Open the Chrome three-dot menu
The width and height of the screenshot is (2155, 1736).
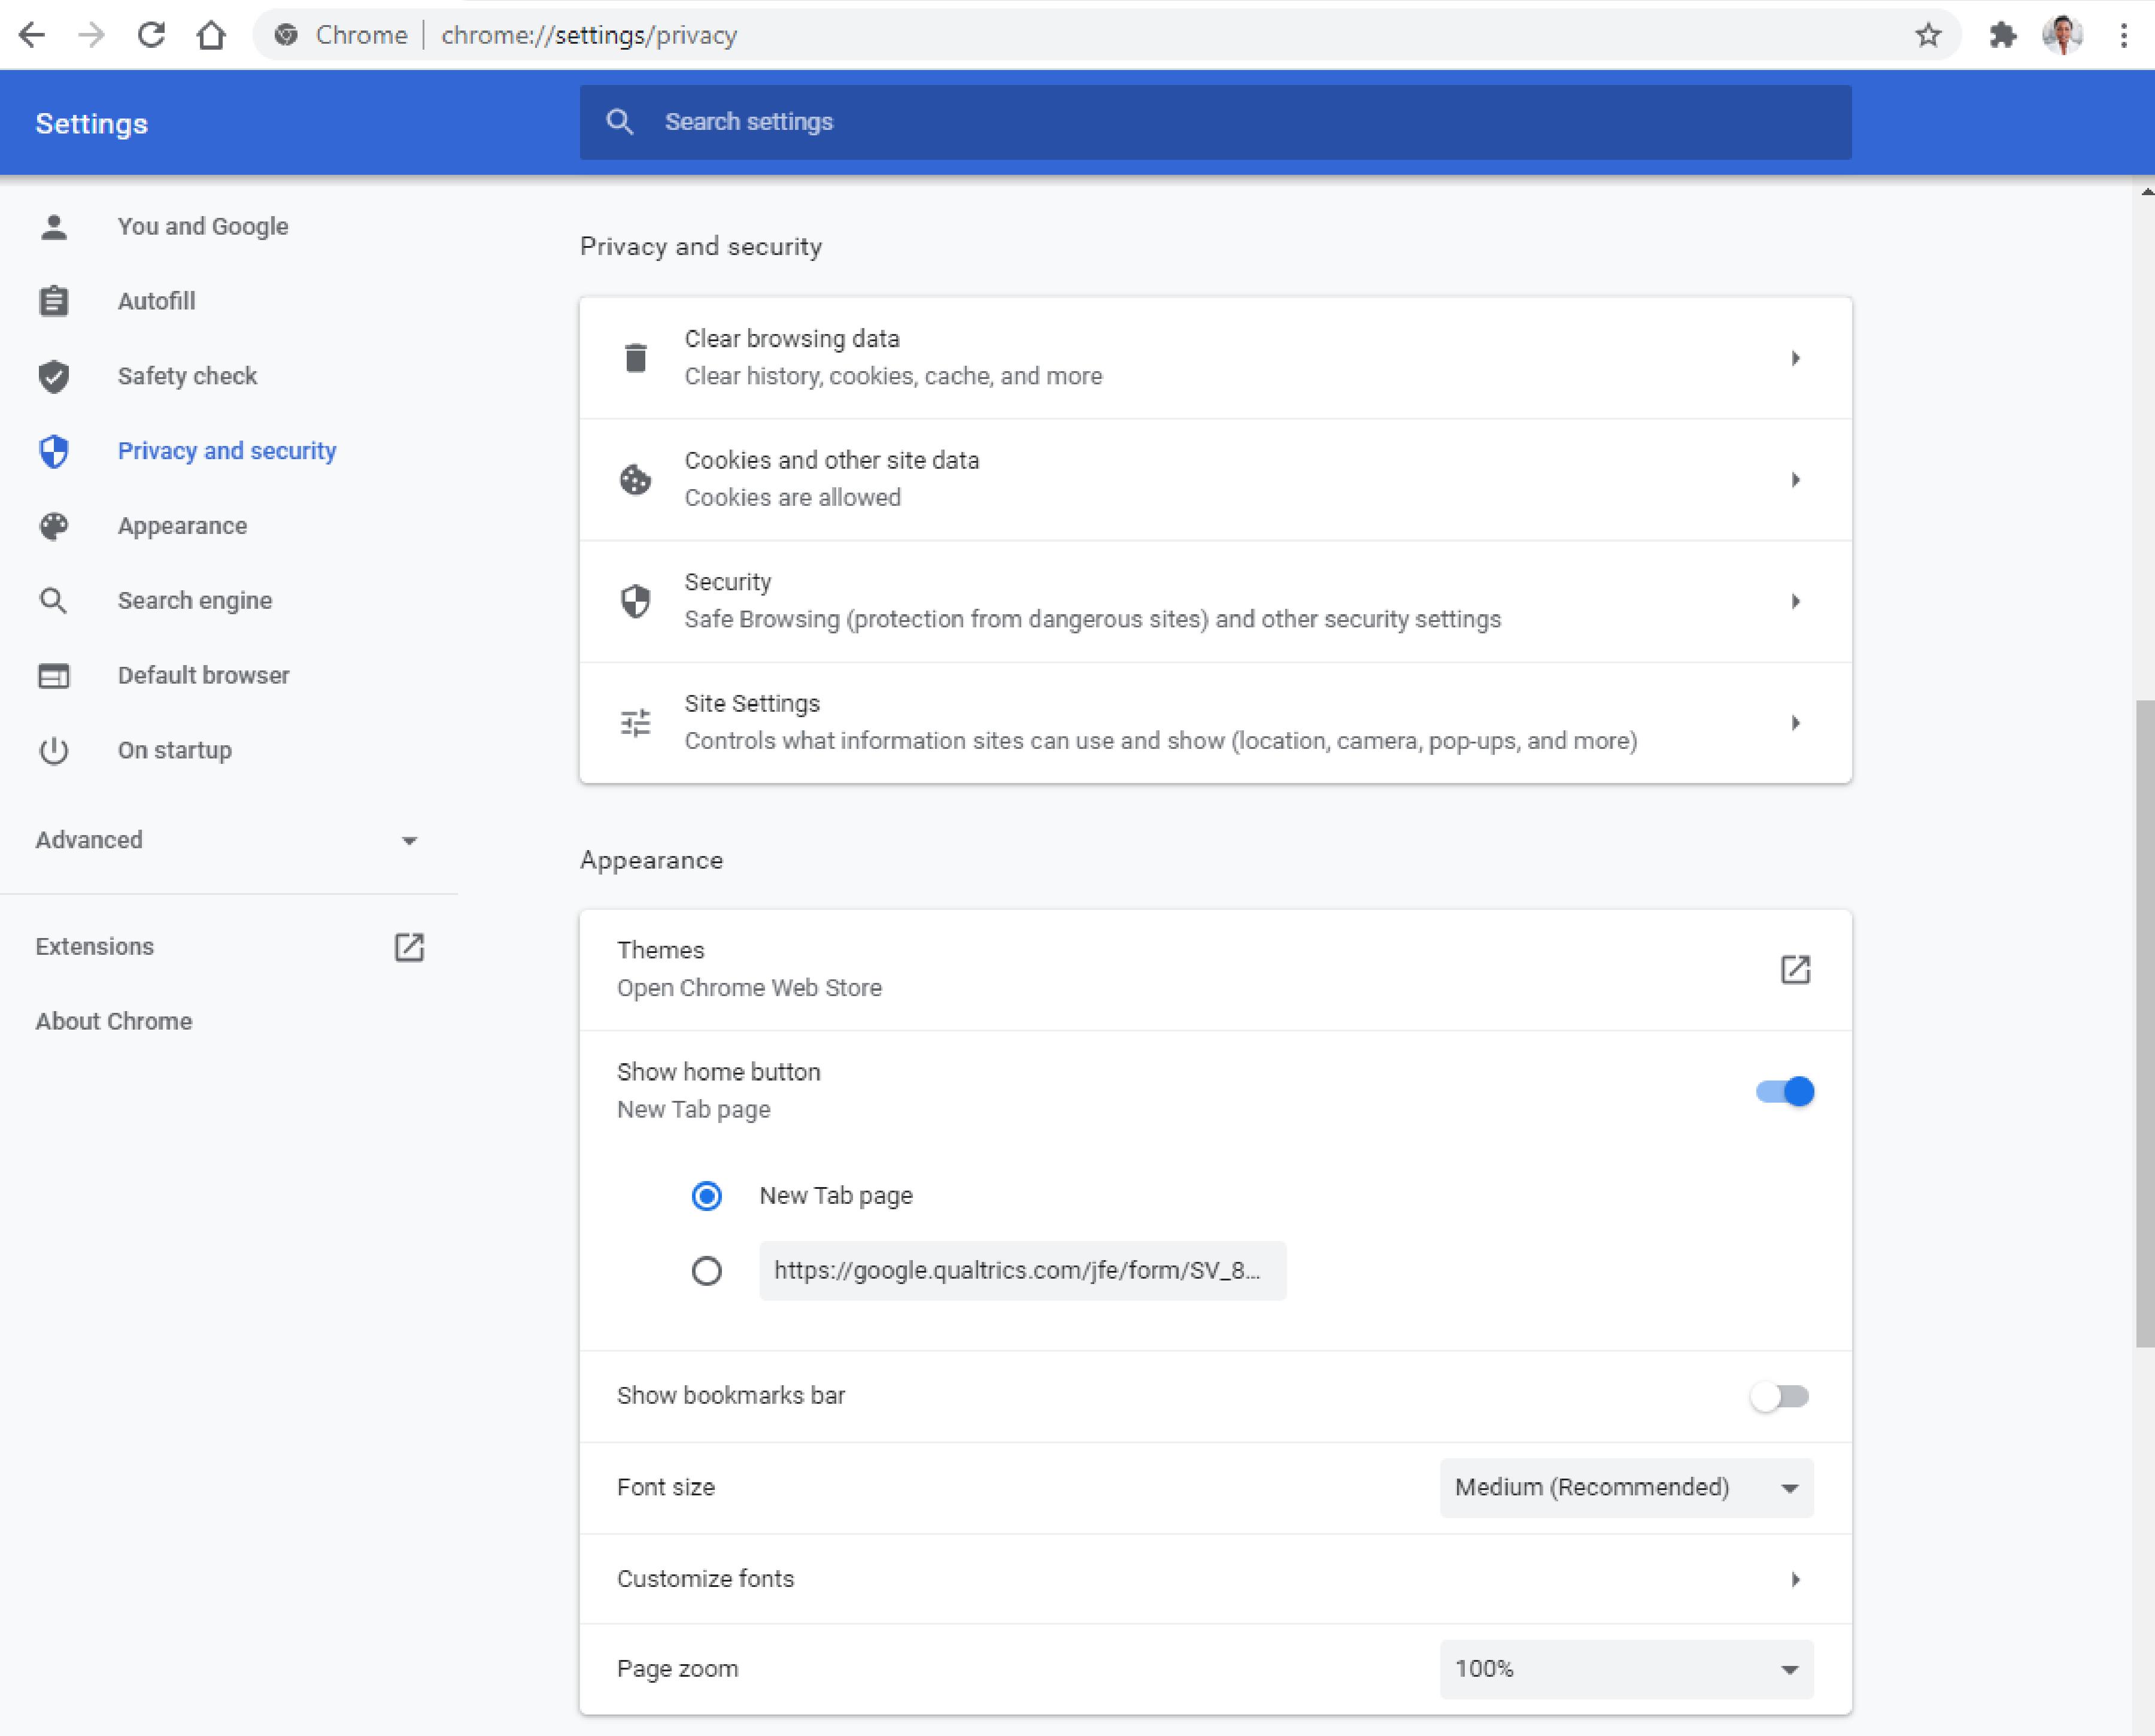coord(2123,36)
